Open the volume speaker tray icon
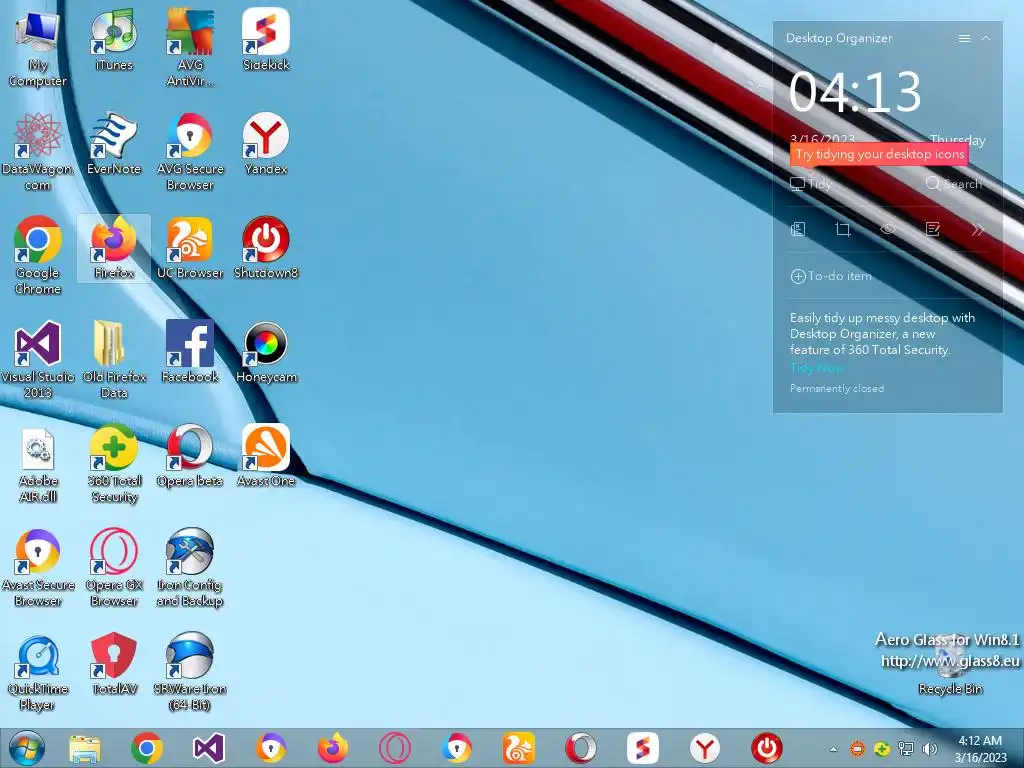 [x=929, y=749]
